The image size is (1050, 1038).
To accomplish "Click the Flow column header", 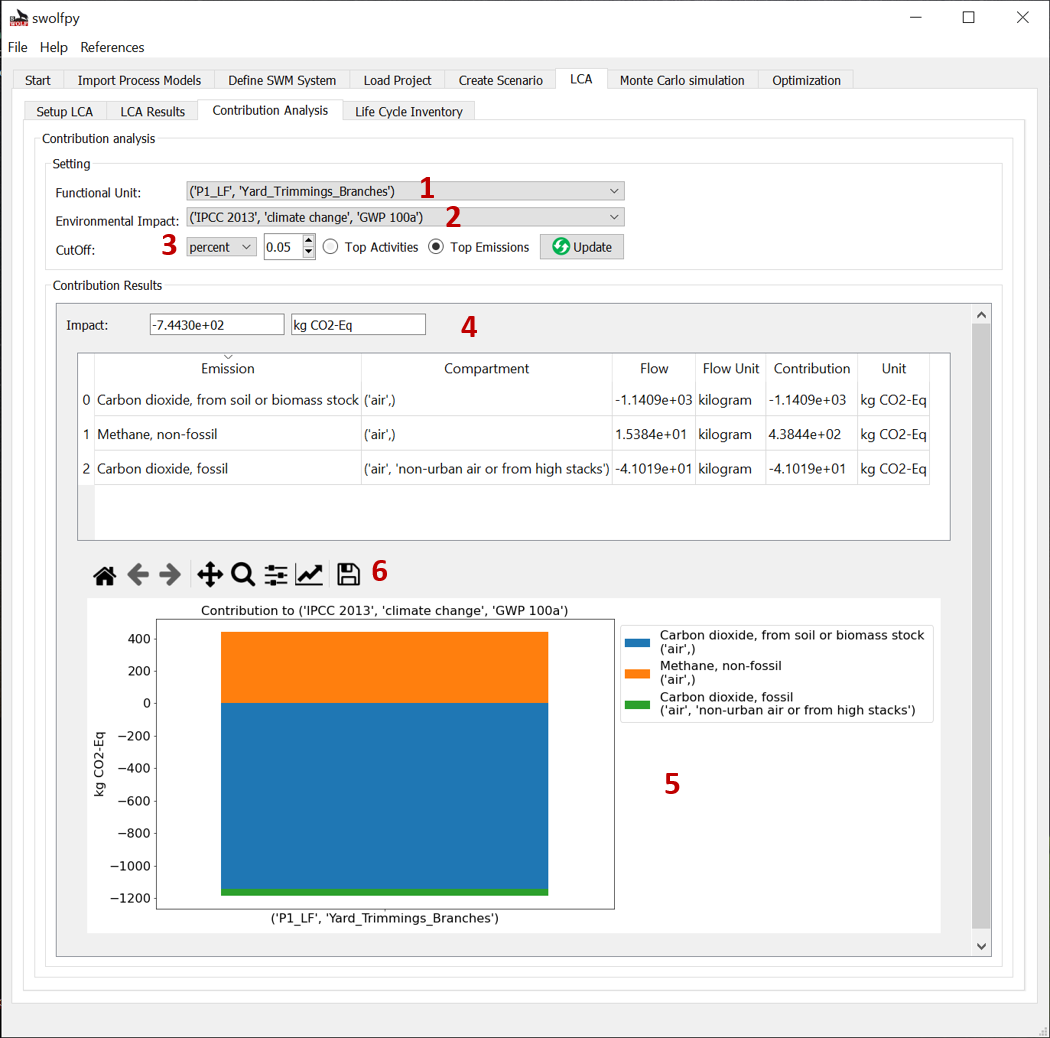I will tap(654, 368).
